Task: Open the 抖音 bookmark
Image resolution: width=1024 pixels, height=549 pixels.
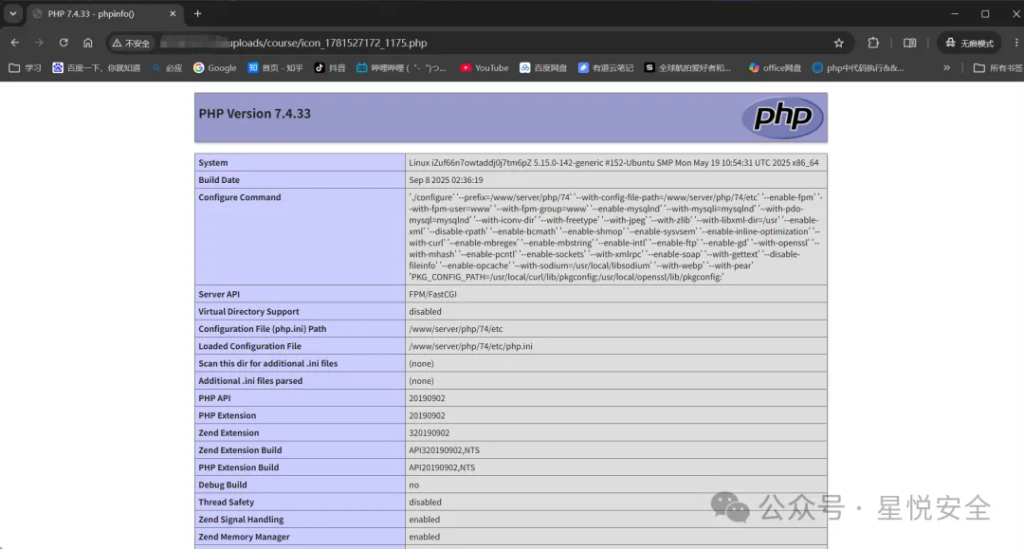Action: click(x=330, y=68)
